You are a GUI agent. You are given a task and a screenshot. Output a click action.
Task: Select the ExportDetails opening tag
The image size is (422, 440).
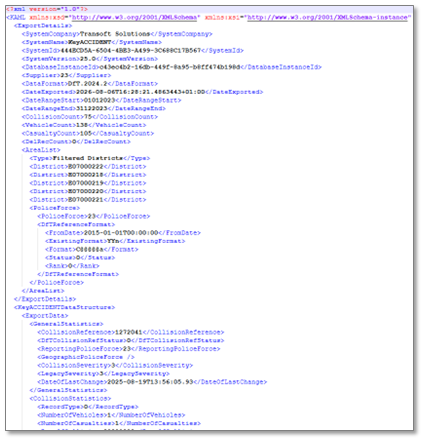pos(43,26)
